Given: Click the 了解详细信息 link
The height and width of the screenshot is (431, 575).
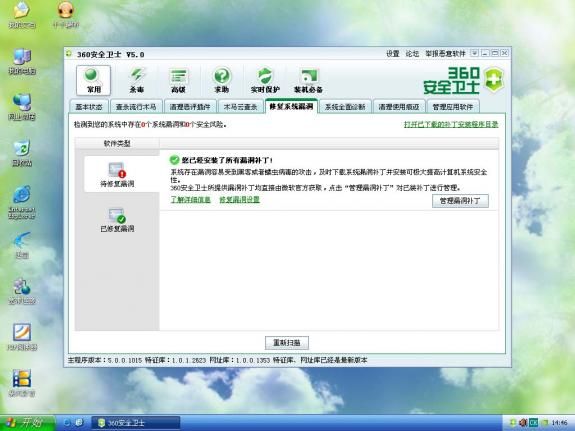Looking at the screenshot, I should tap(190, 200).
